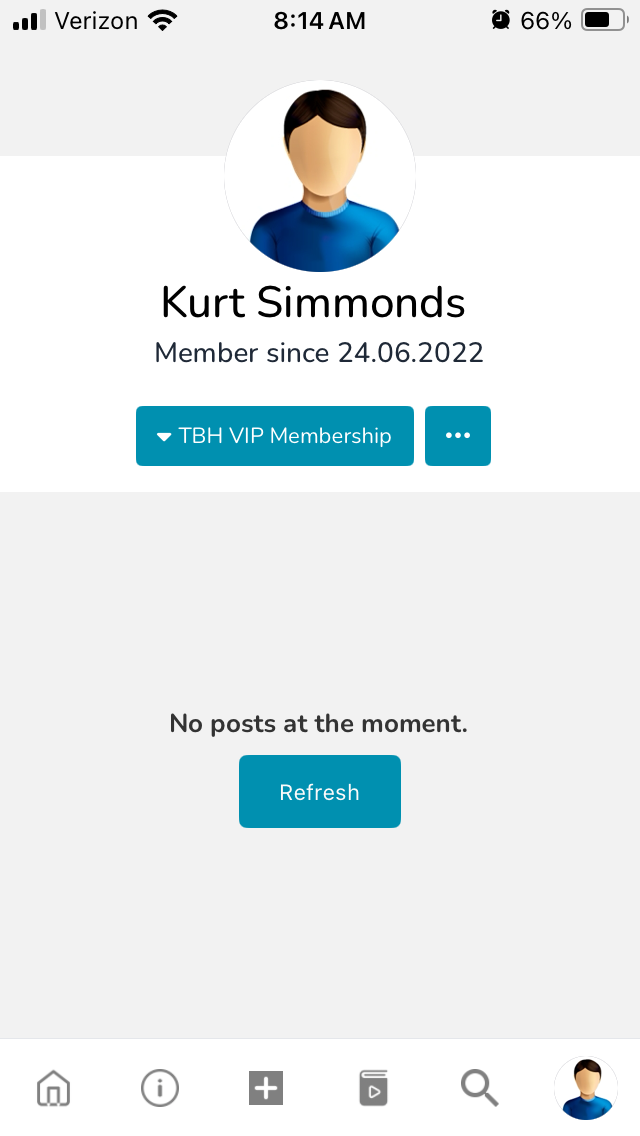This screenshot has width=640, height=1136.
Task: Expand the TBH VIP Membership dropdown
Action: [275, 436]
